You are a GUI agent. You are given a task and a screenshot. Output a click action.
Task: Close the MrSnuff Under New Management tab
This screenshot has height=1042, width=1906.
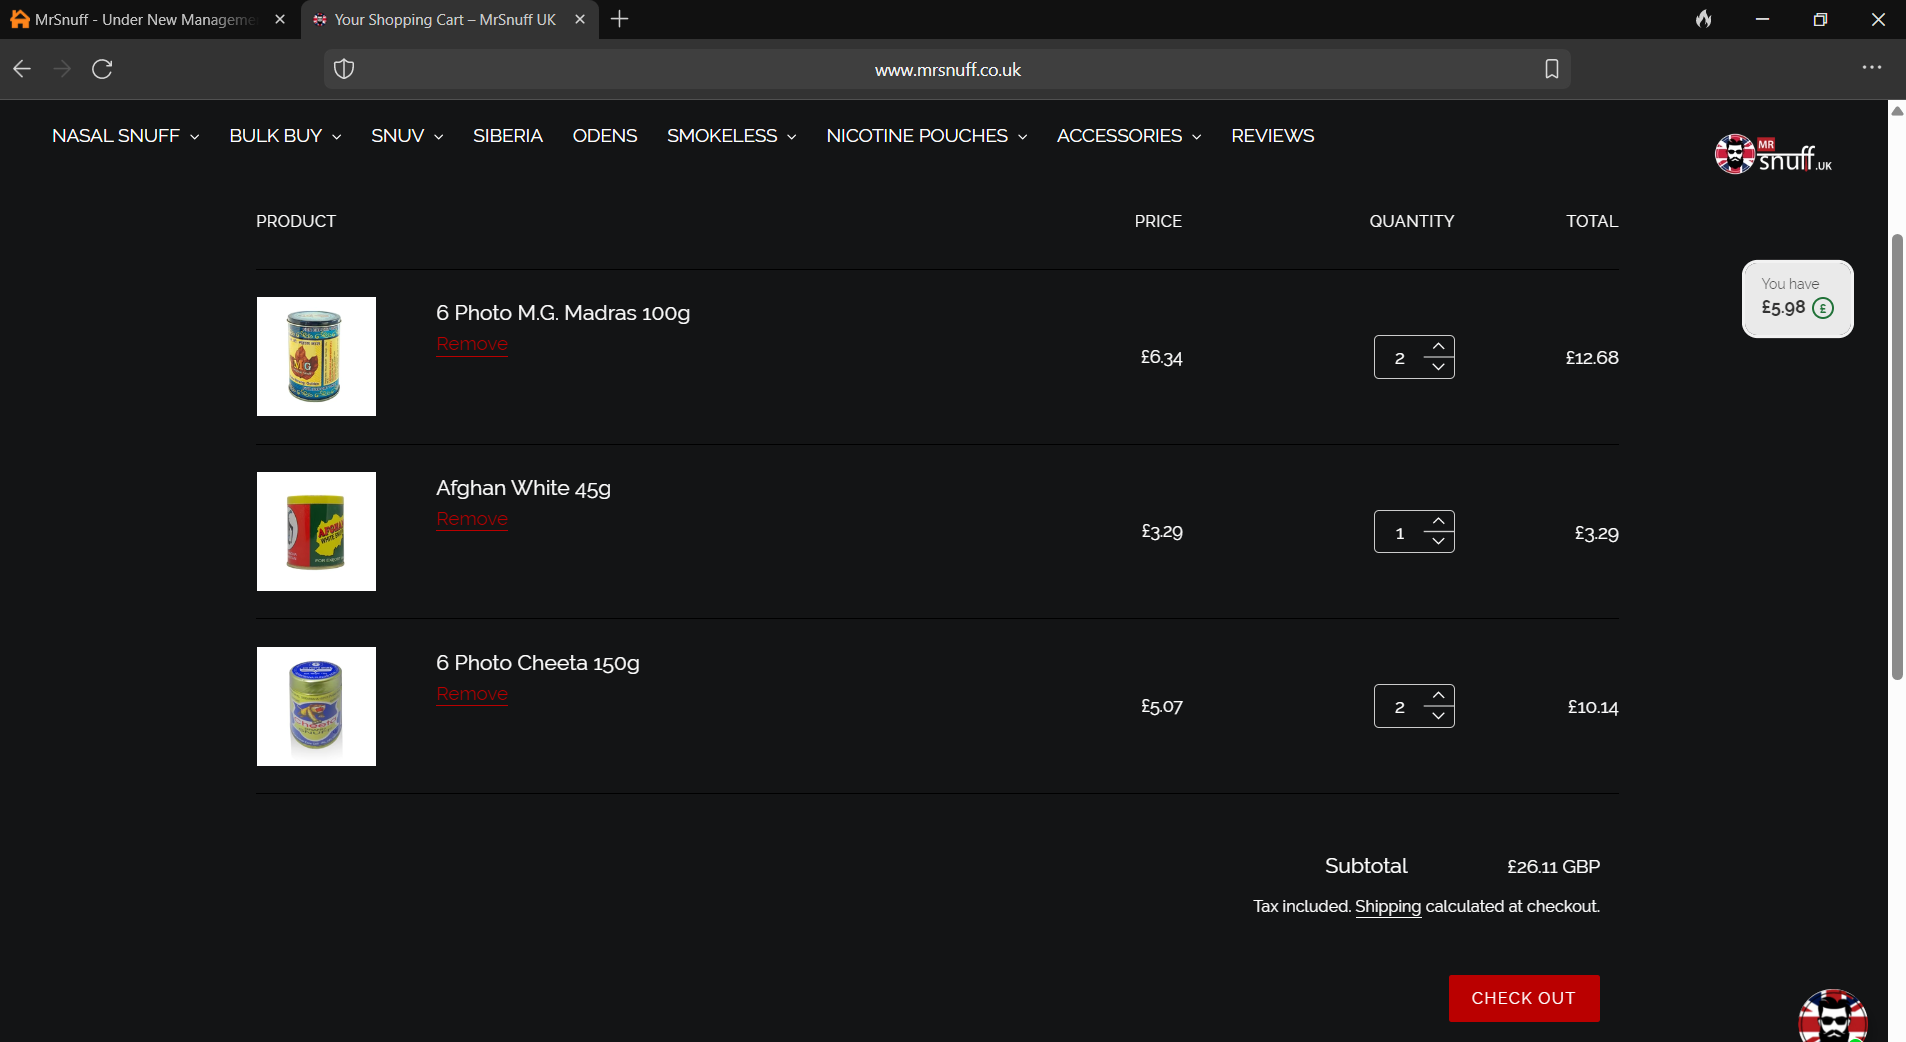click(x=280, y=19)
